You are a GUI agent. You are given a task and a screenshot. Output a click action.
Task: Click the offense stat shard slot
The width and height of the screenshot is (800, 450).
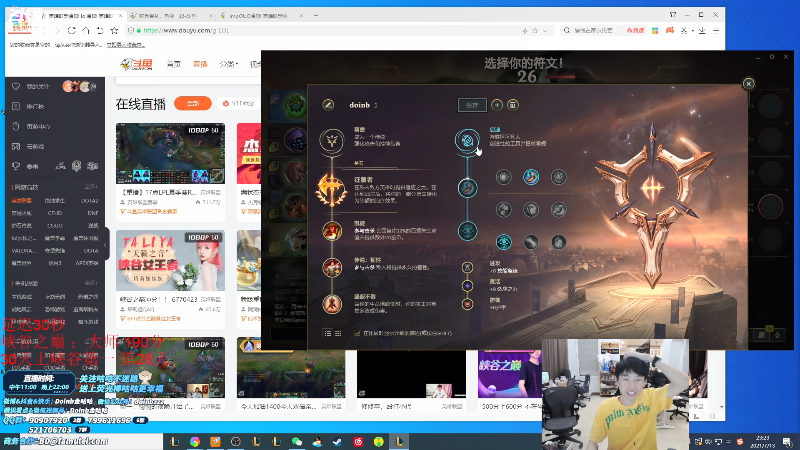click(x=467, y=267)
